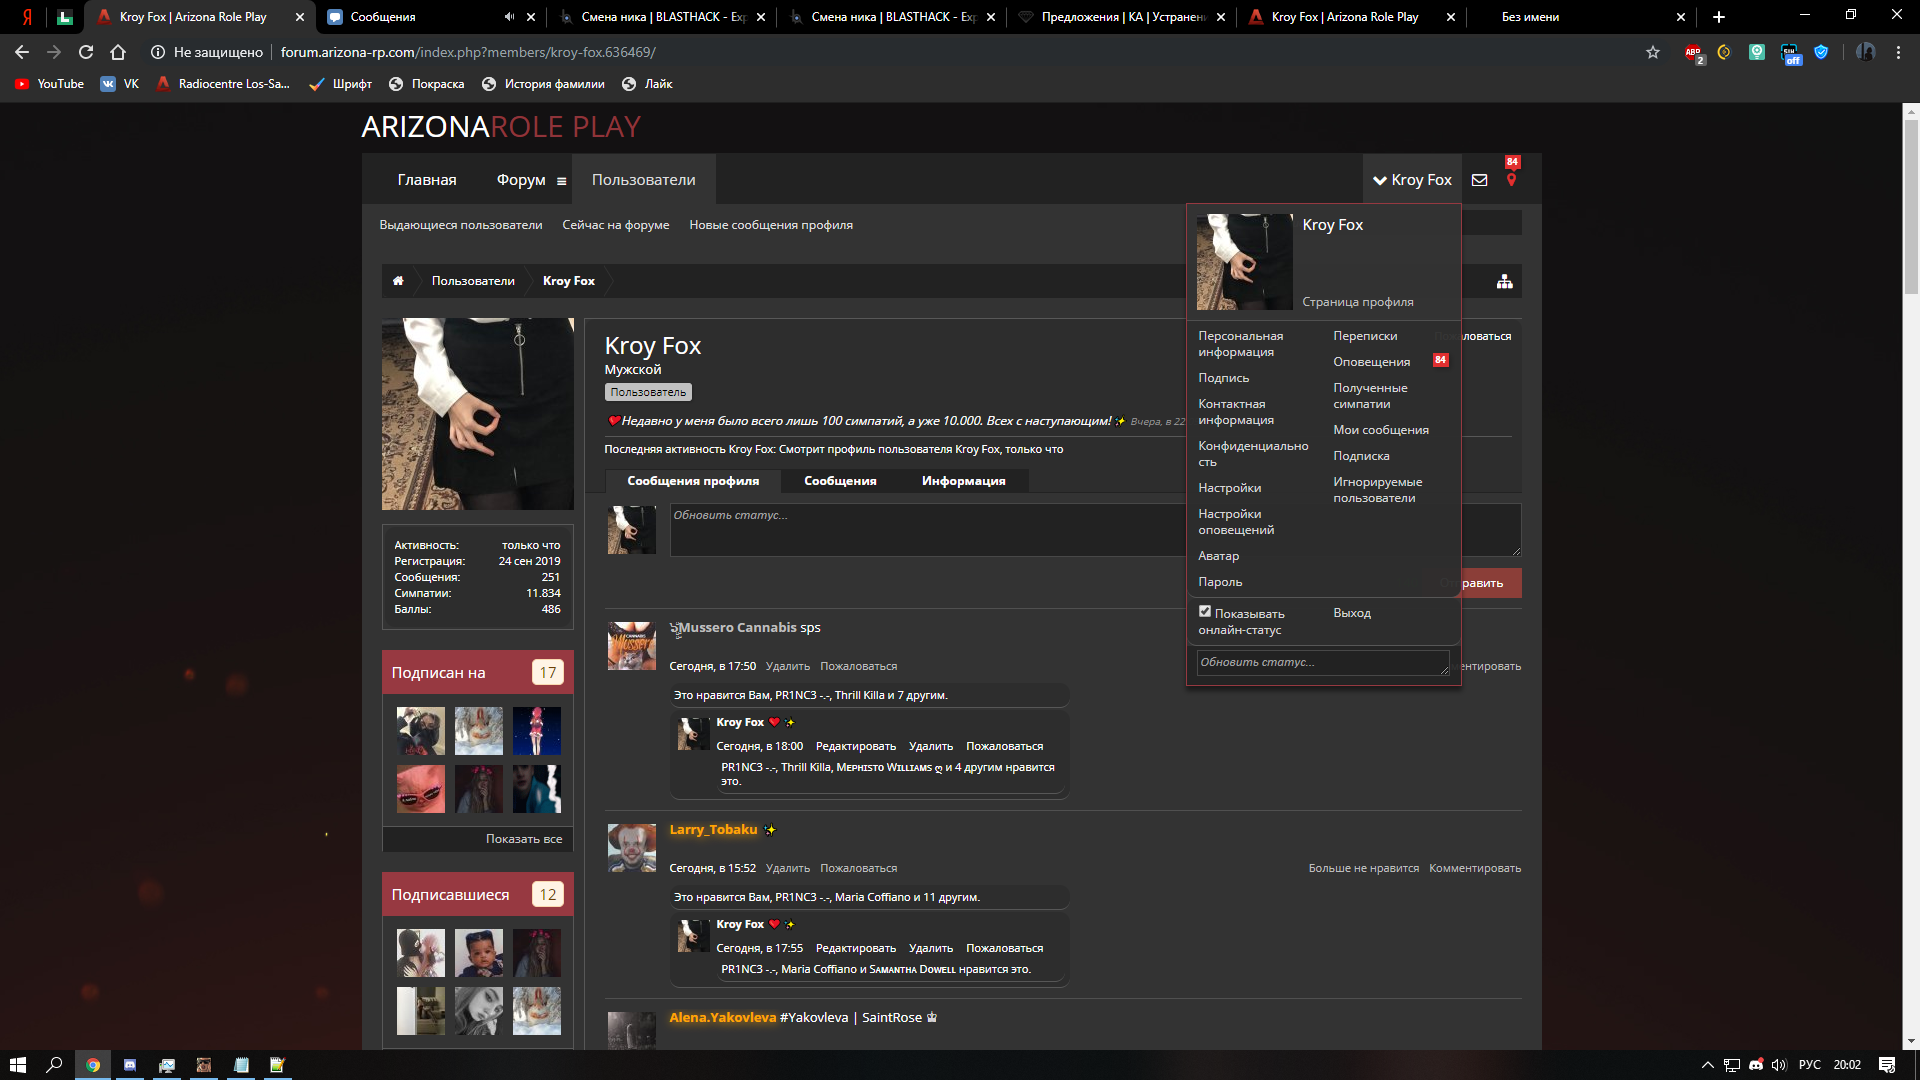
Task: Open Игнорируемые пользователи
Action: coord(1377,490)
